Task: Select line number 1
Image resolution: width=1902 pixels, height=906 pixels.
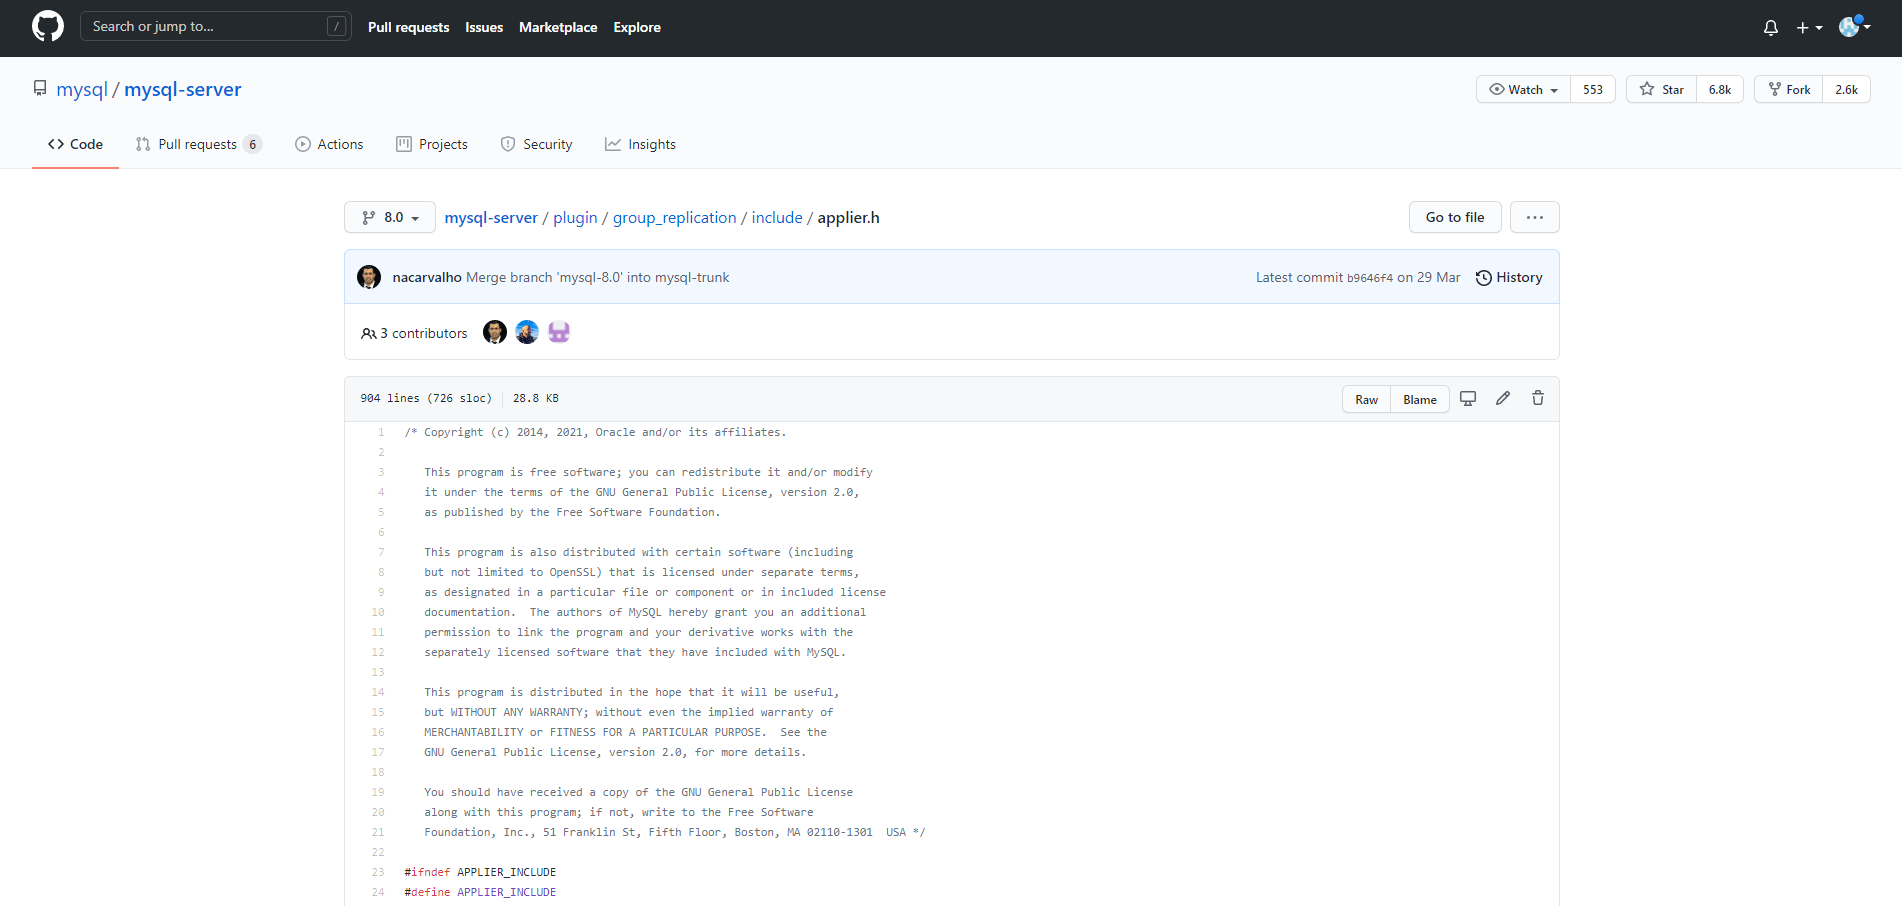Action: tap(381, 432)
